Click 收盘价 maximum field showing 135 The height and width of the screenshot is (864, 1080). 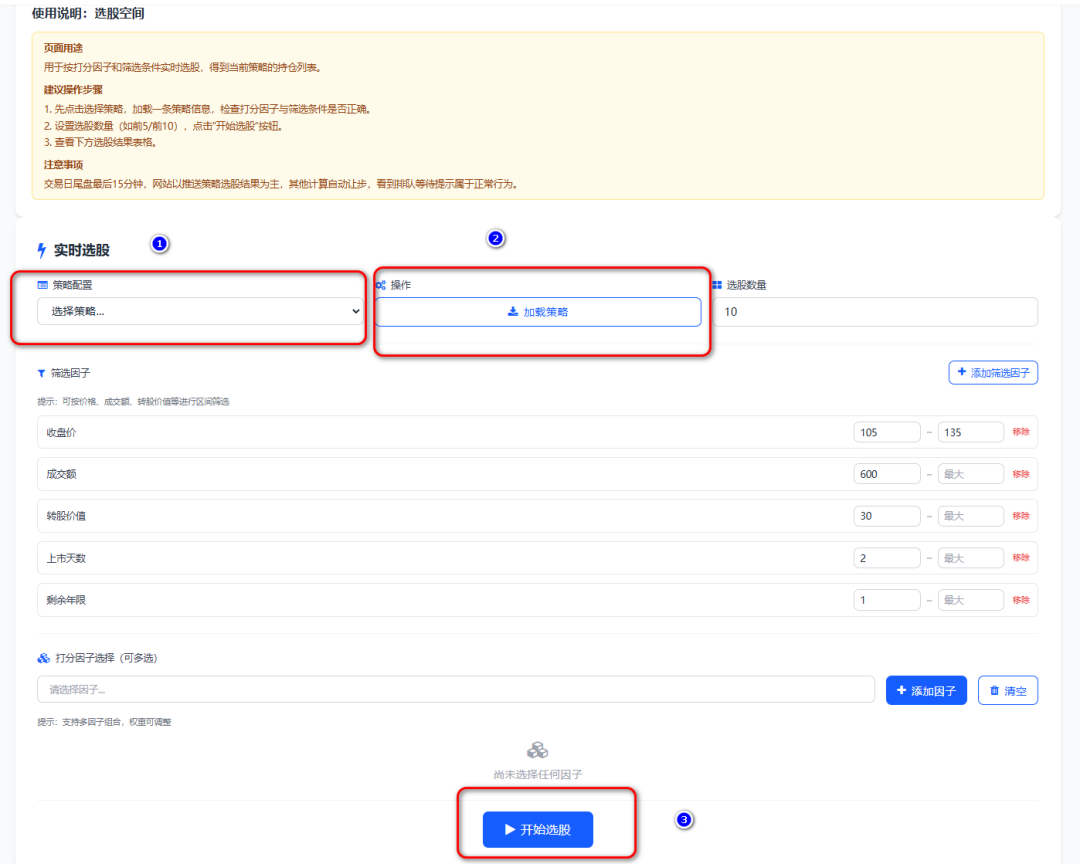[970, 433]
